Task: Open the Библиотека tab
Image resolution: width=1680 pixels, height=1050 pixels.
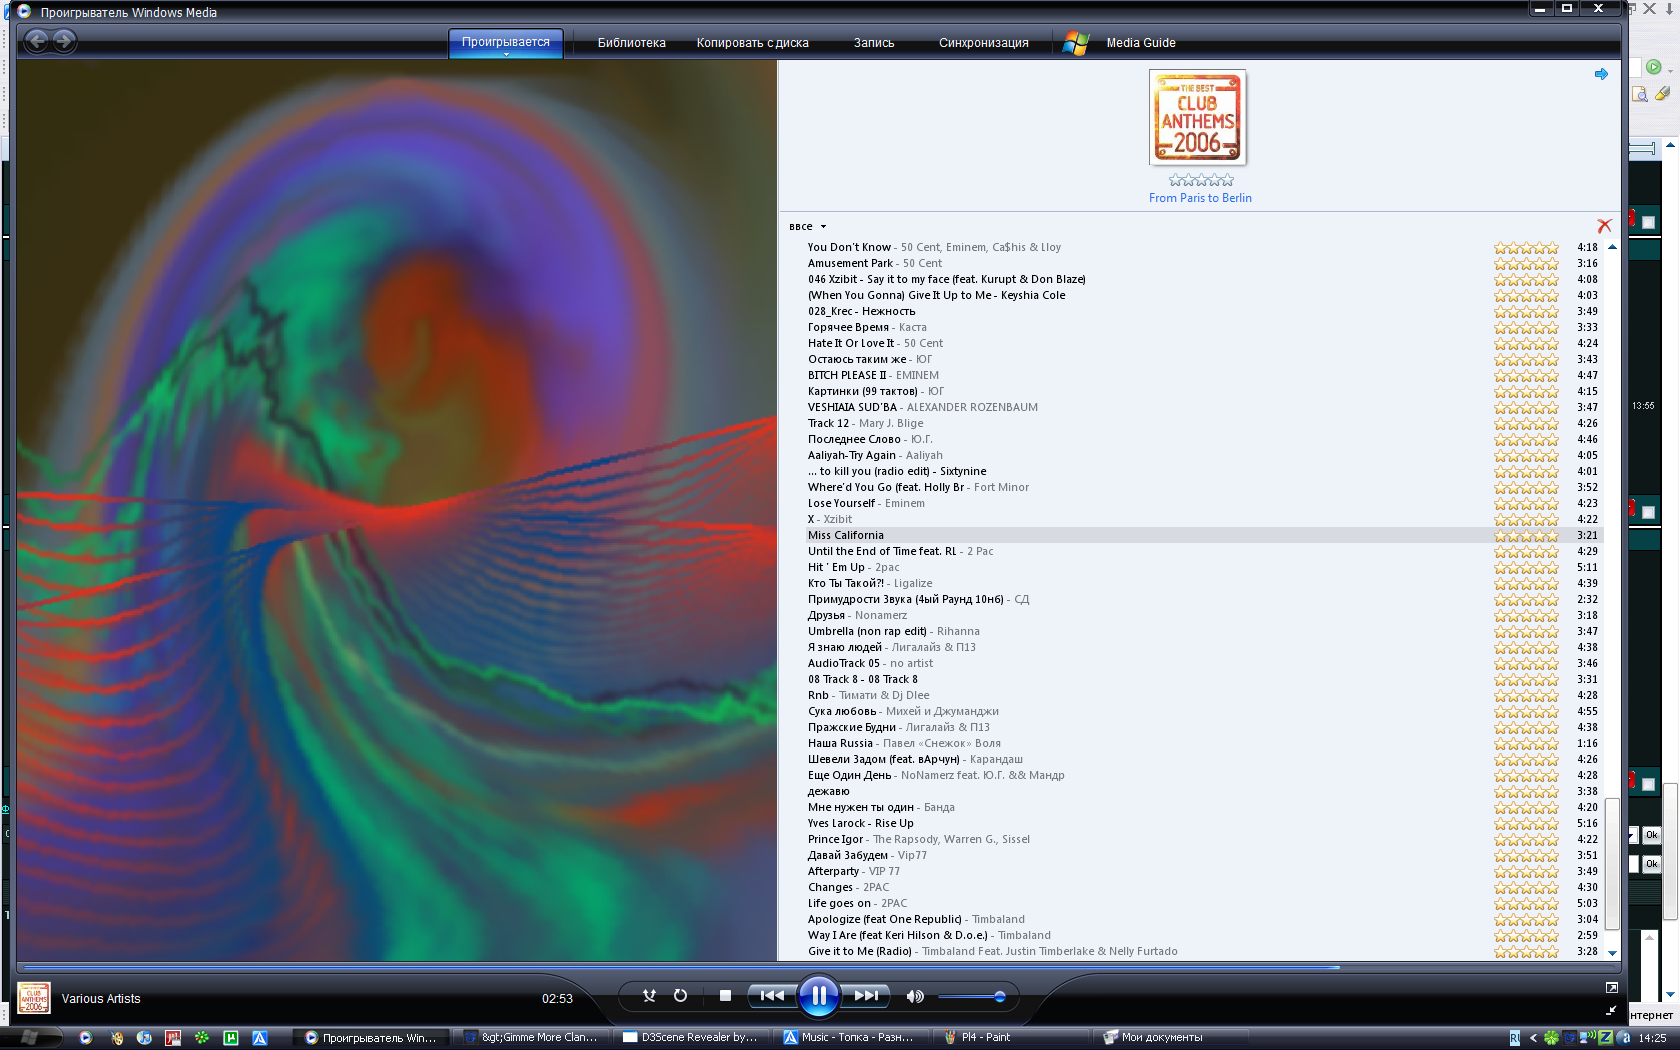Action: pos(631,43)
